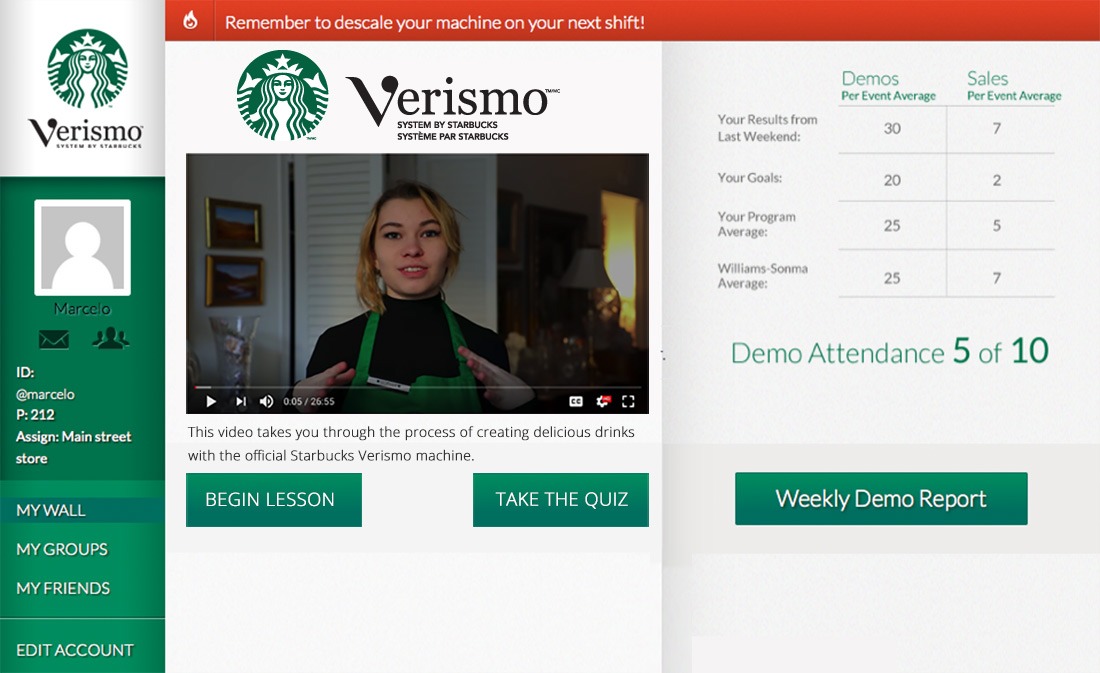Open EDIT ACCOUNT in the sidebar
This screenshot has height=673, width=1100.
(75, 650)
